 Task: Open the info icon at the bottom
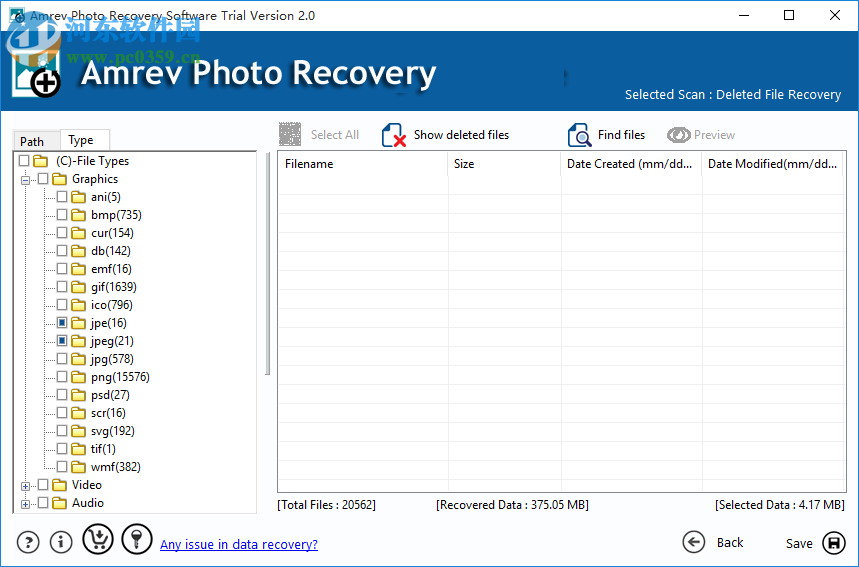[x=61, y=542]
